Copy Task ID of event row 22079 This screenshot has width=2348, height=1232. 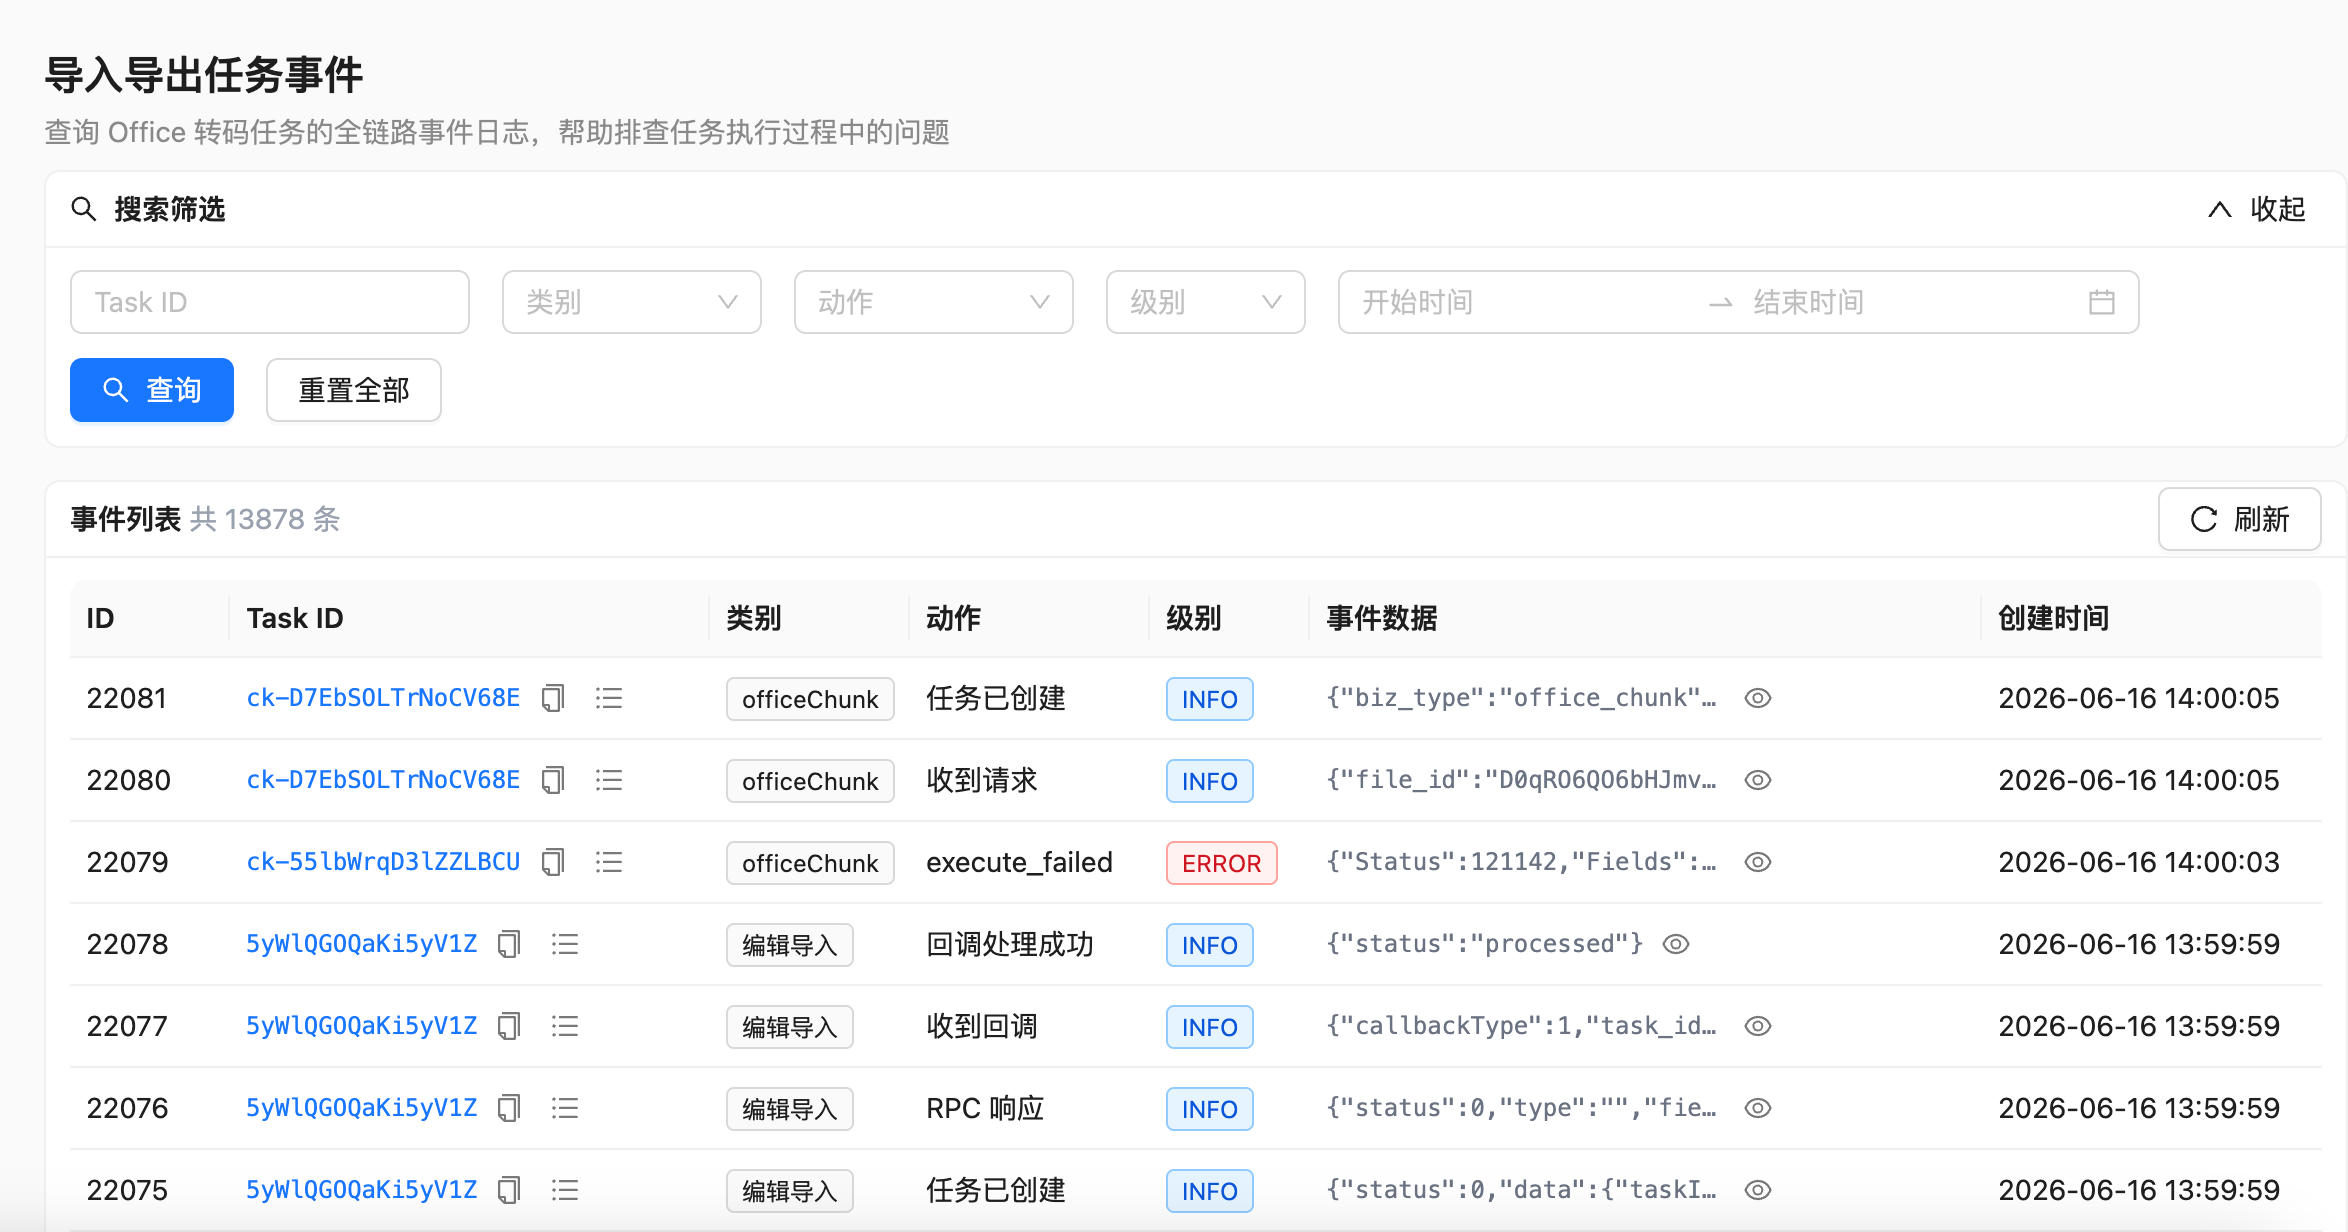coord(553,862)
